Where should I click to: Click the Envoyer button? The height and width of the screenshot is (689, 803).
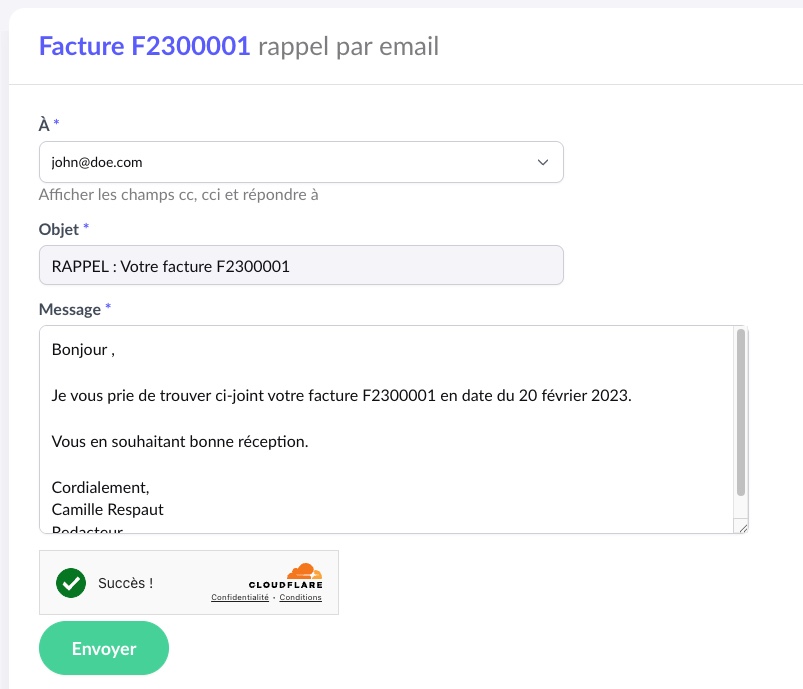(104, 648)
